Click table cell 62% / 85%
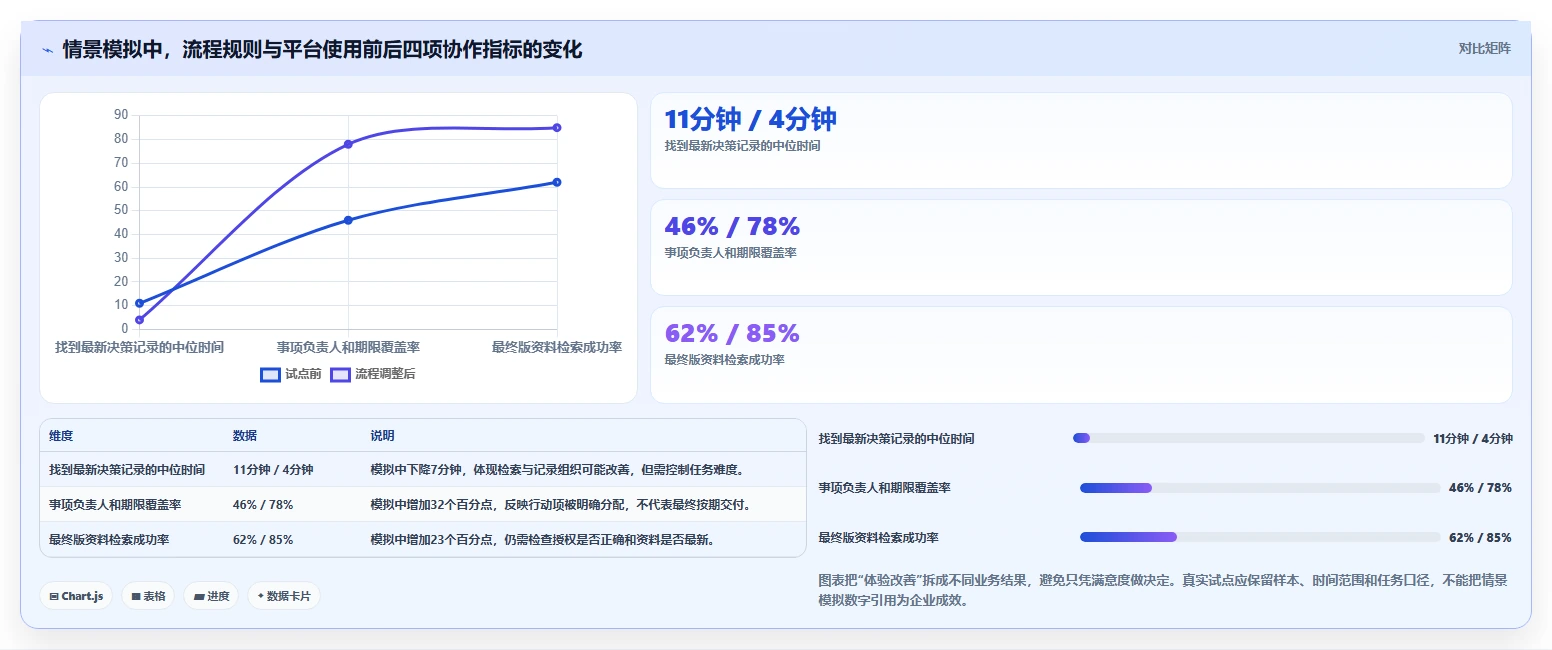Viewport: 1552px width, 650px height. [x=263, y=540]
